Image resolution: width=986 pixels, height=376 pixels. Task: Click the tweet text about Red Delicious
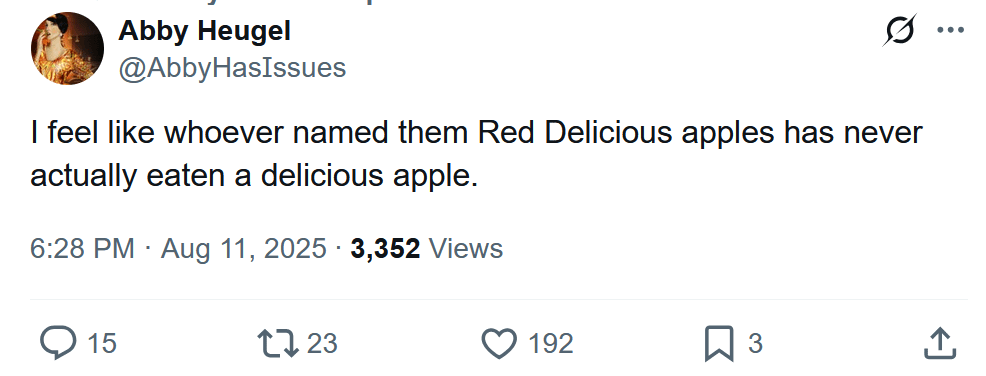click(476, 155)
